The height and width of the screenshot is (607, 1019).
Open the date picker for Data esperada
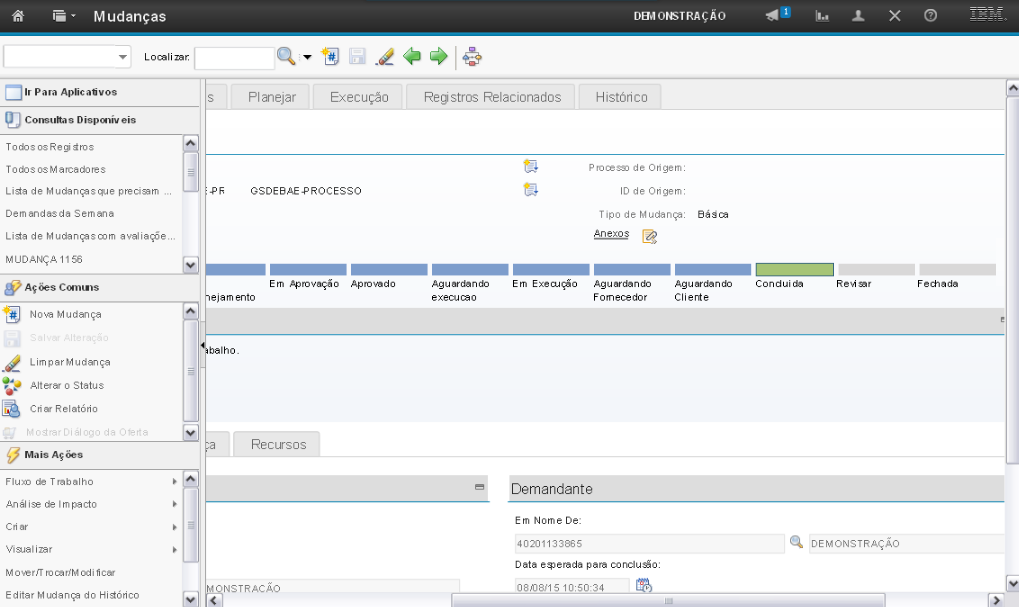tap(644, 586)
